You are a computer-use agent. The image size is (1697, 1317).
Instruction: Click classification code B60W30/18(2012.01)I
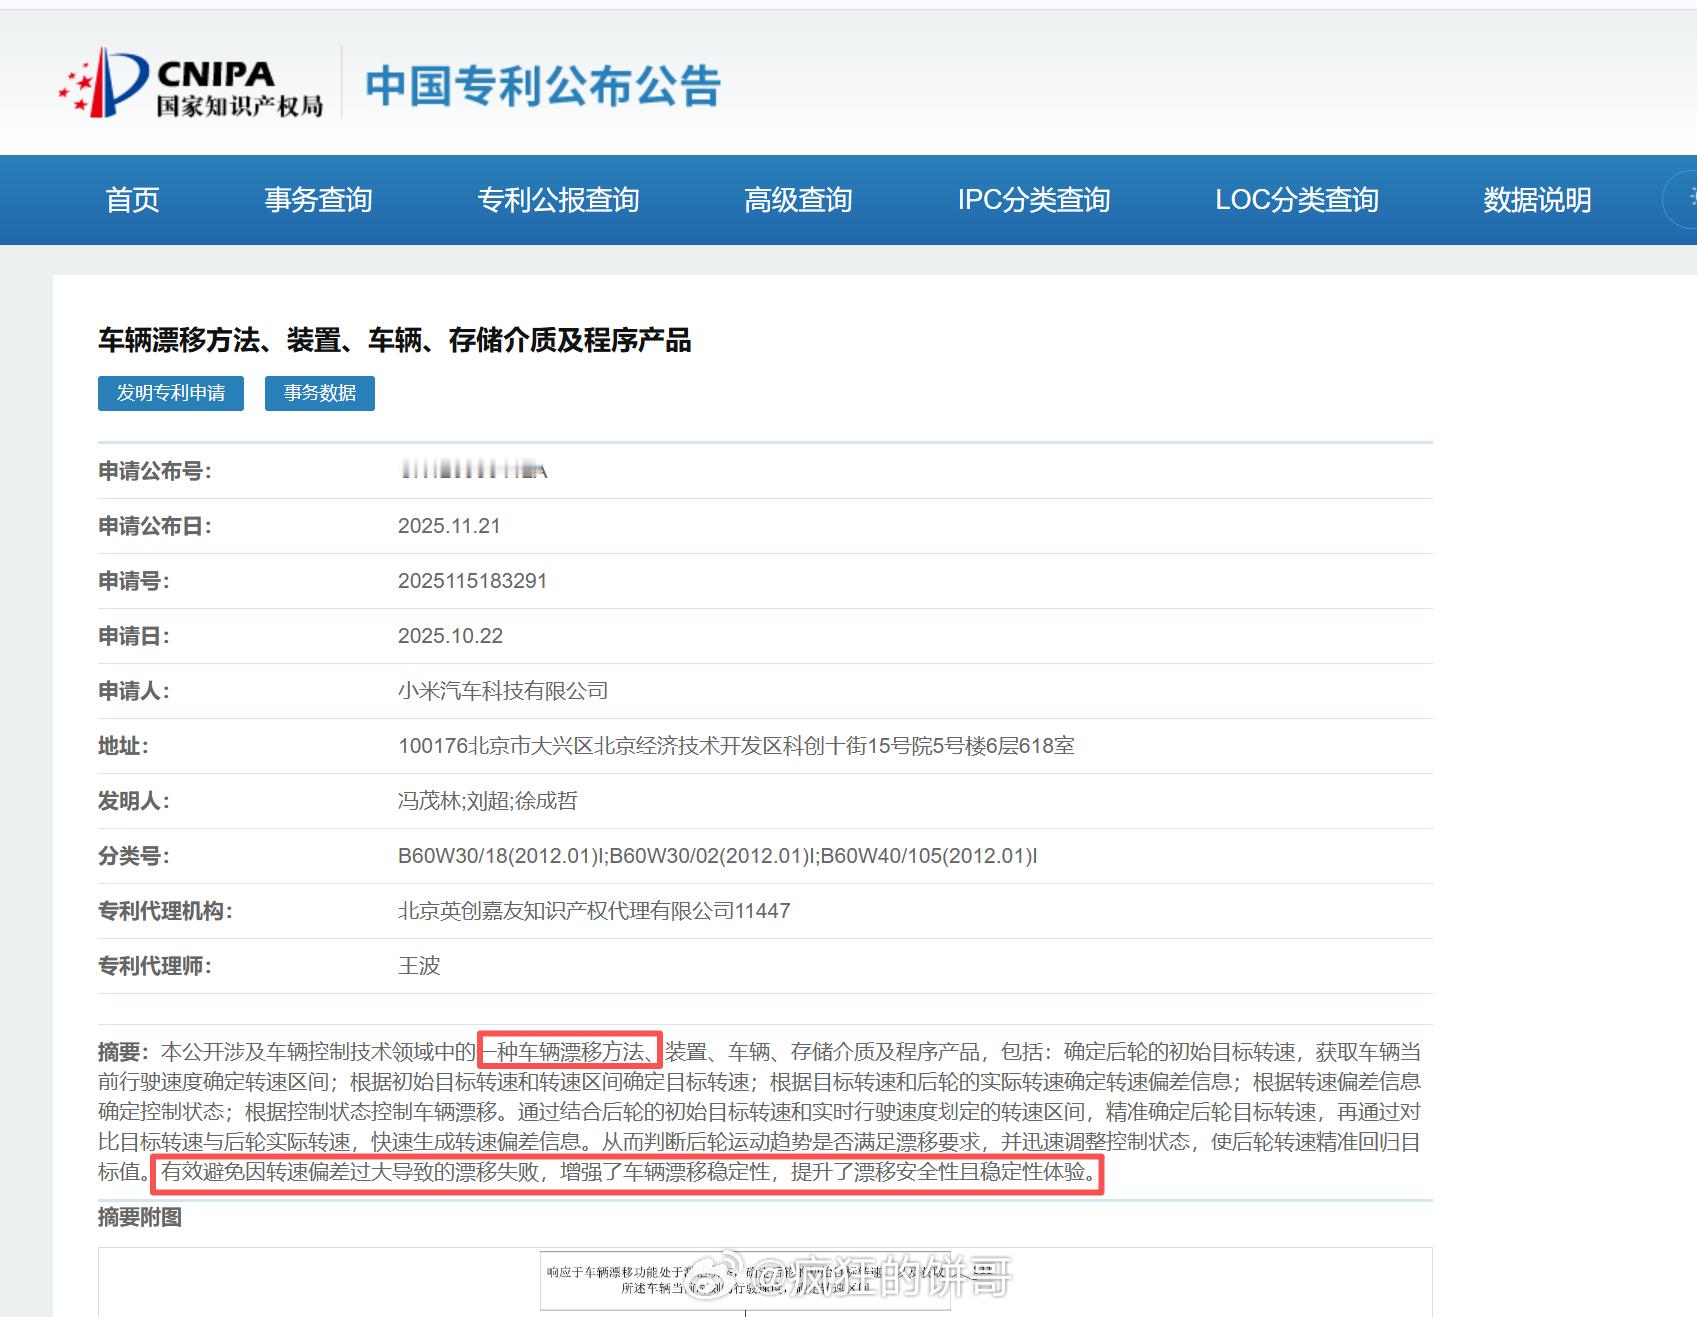tap(502, 856)
